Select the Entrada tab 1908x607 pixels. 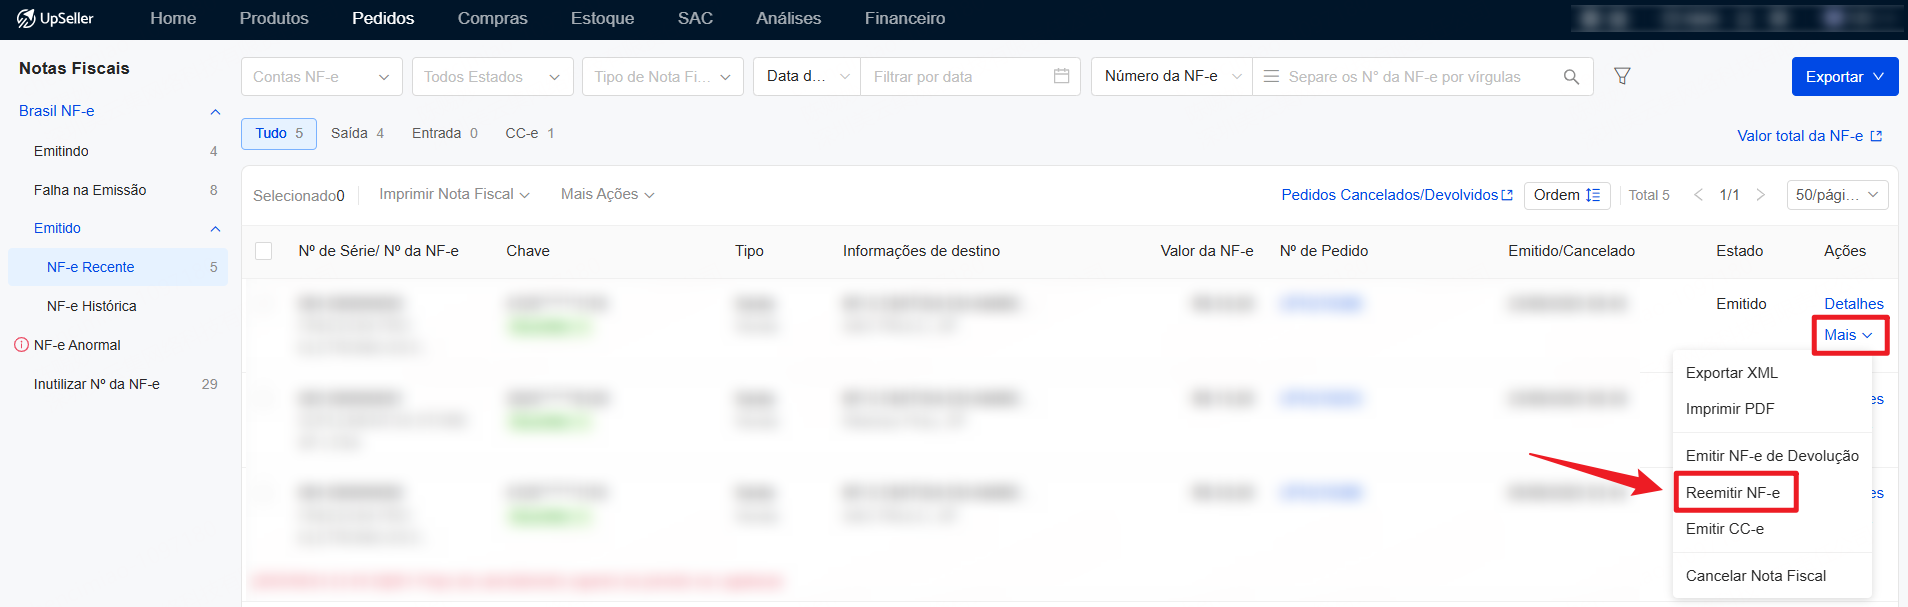[445, 133]
